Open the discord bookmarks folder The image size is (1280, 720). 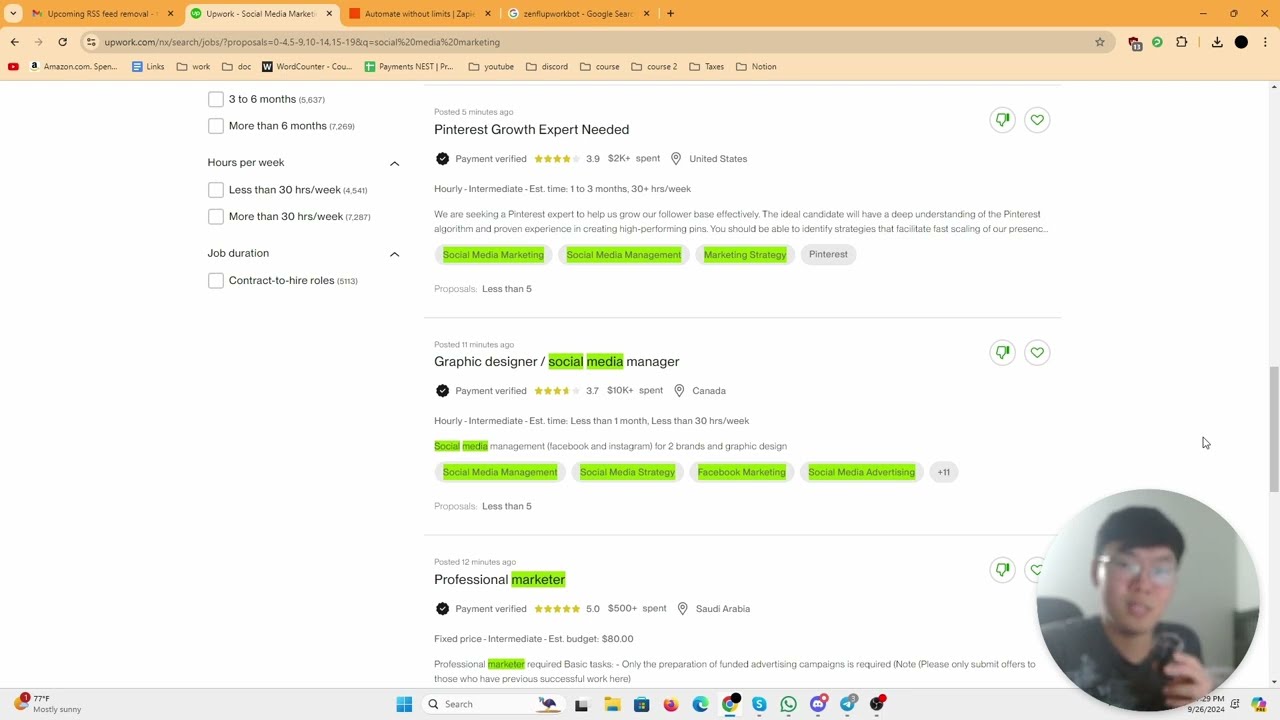547,67
